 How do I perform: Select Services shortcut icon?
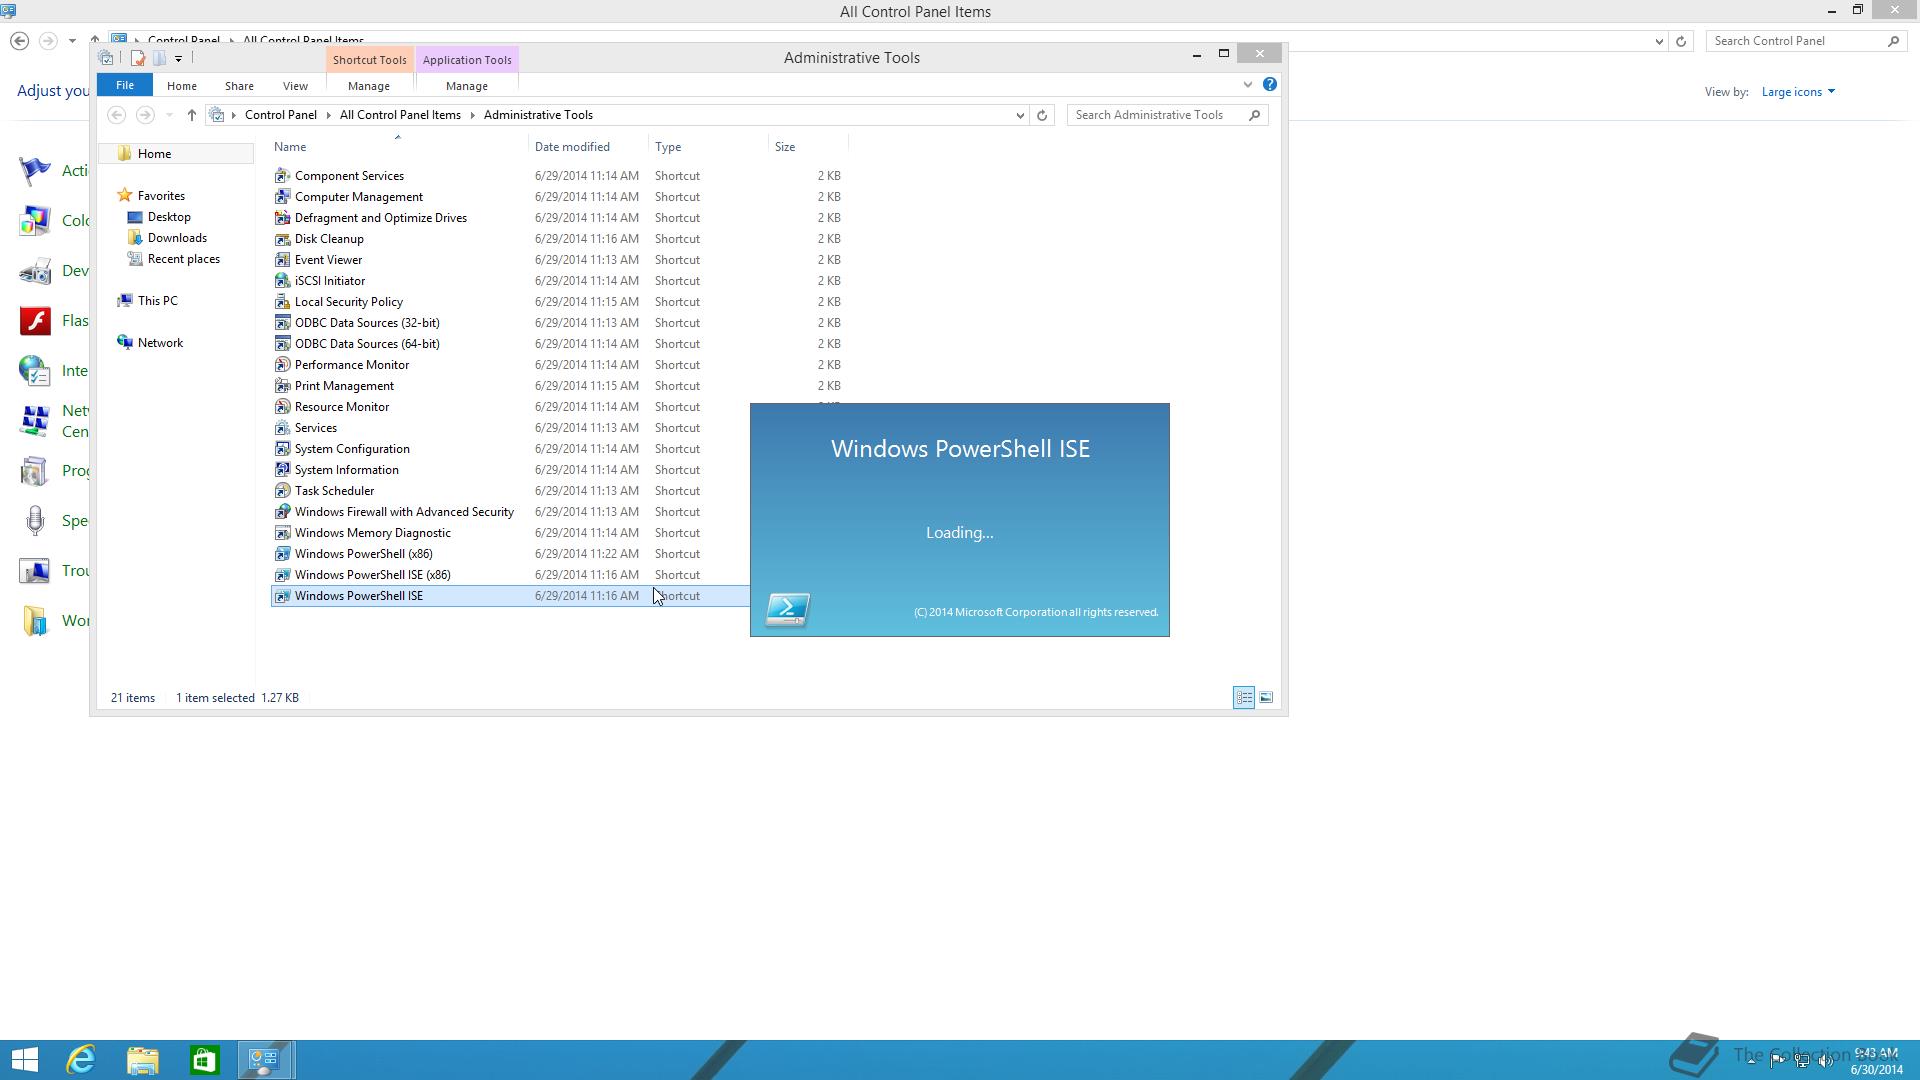[x=282, y=428]
